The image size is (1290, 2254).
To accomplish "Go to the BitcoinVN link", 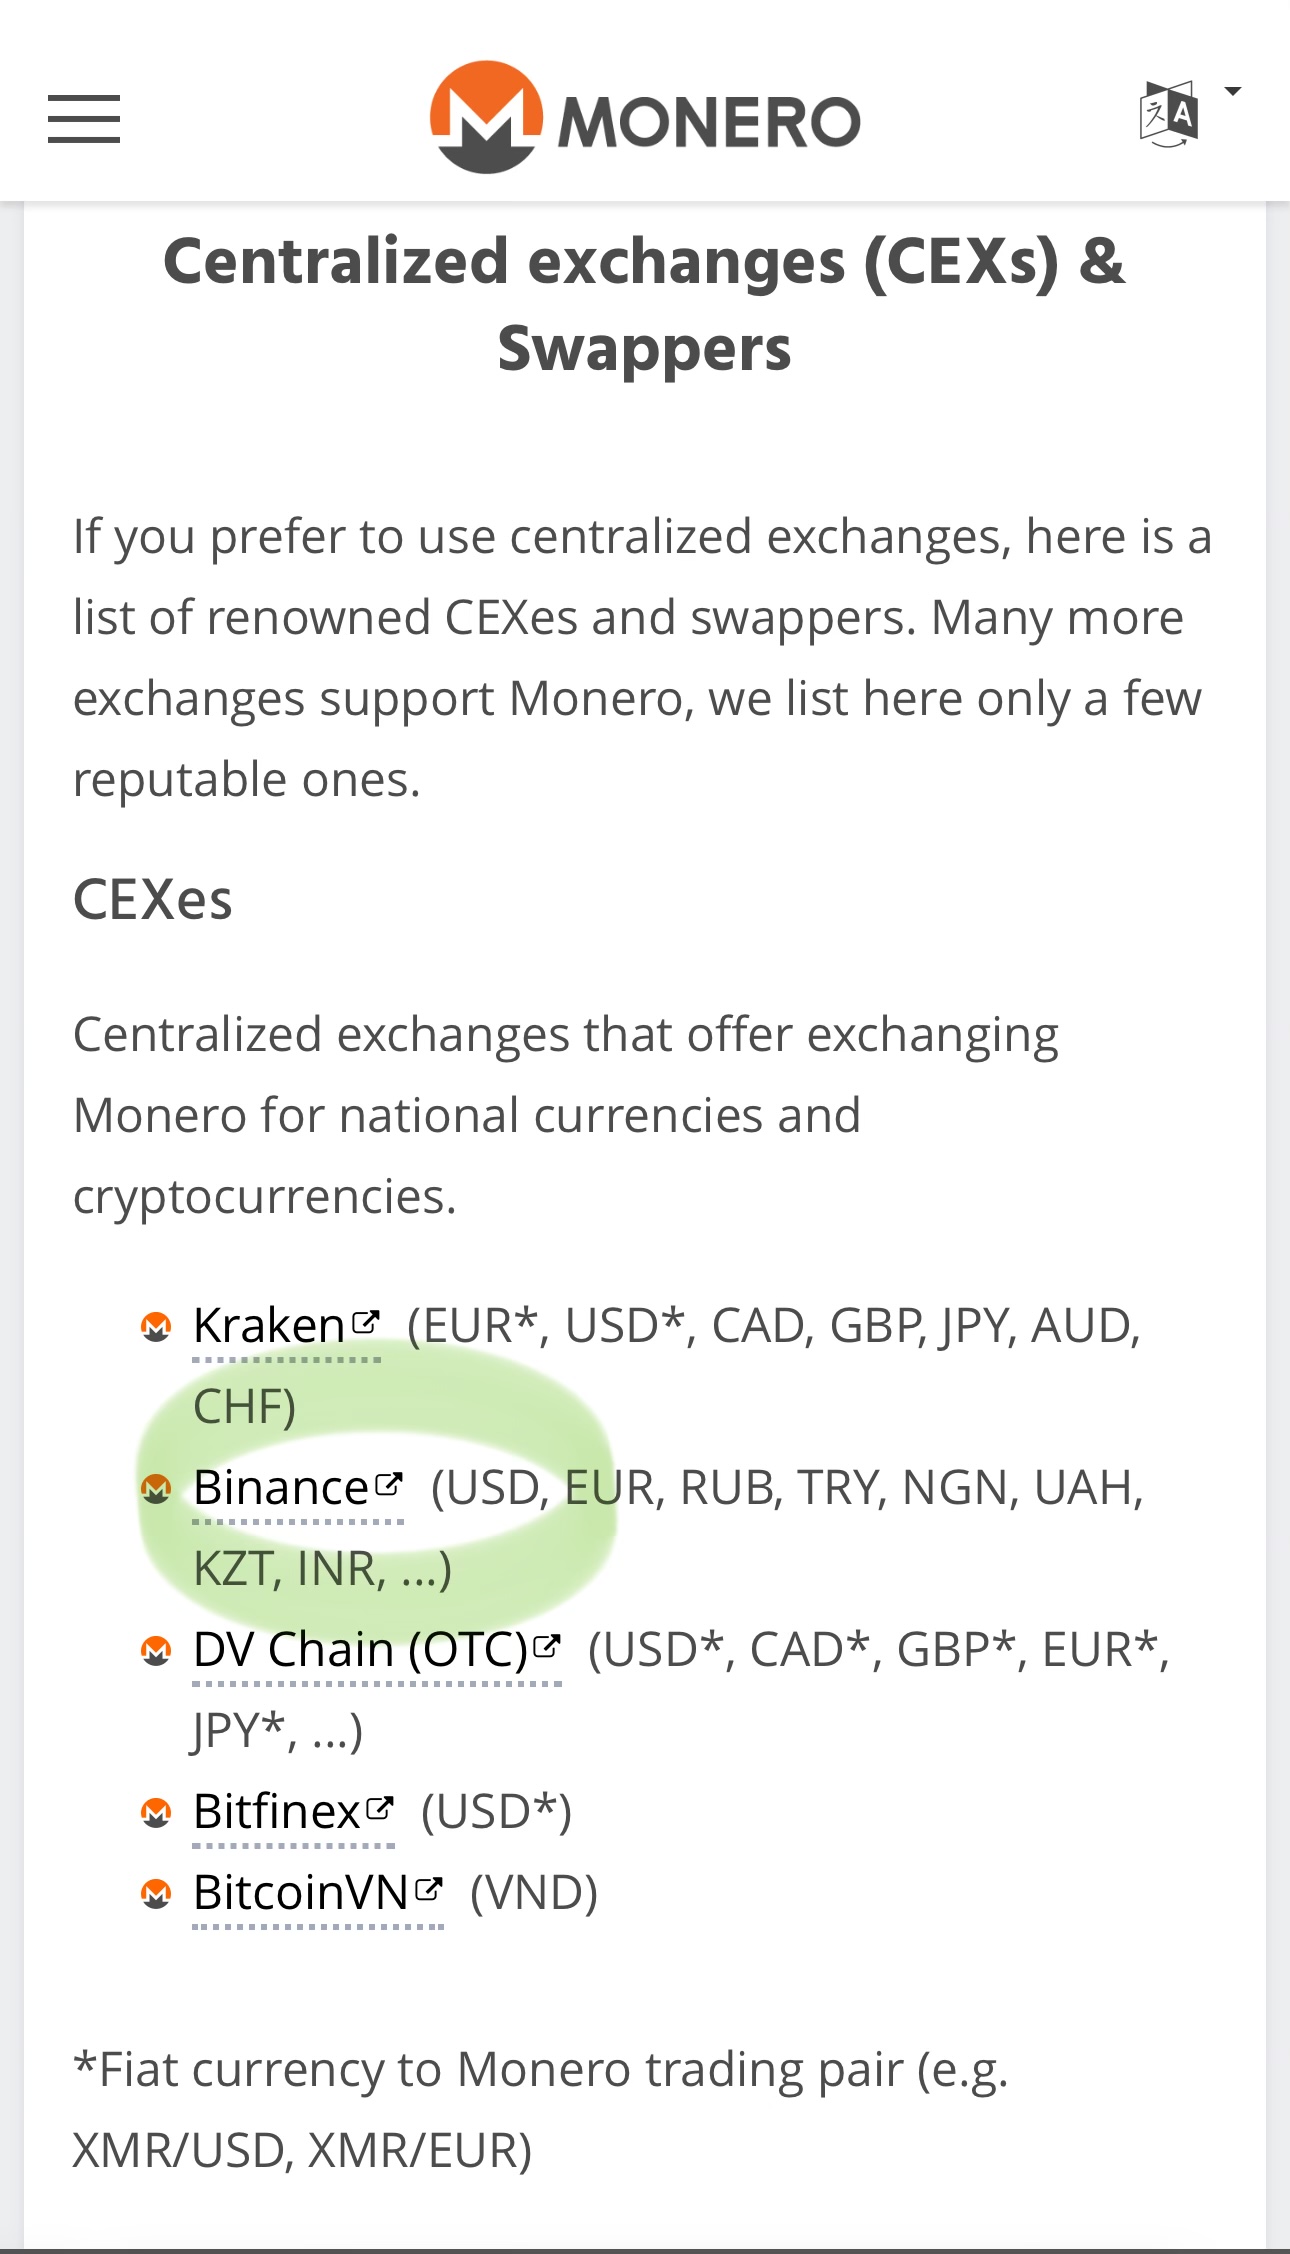I will [301, 1893].
